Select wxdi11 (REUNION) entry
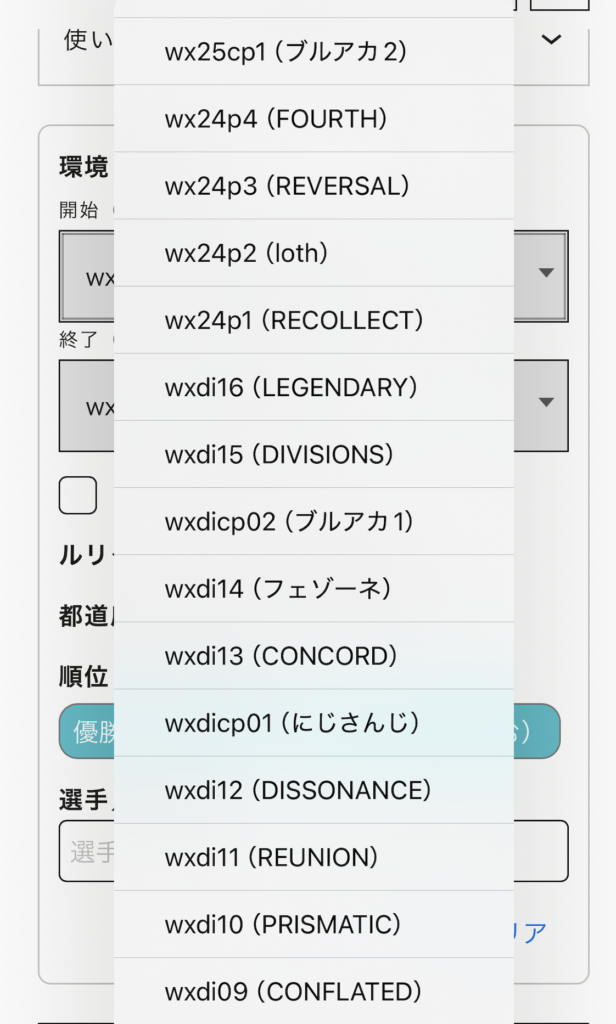The height and width of the screenshot is (1024, 616). [313, 858]
